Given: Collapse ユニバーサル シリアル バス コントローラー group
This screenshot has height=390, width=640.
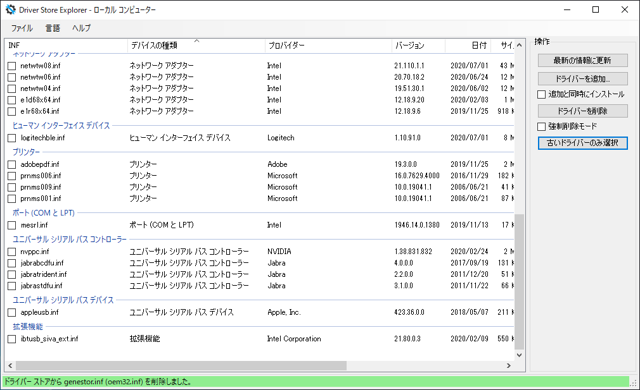Looking at the screenshot, I should tap(69, 239).
